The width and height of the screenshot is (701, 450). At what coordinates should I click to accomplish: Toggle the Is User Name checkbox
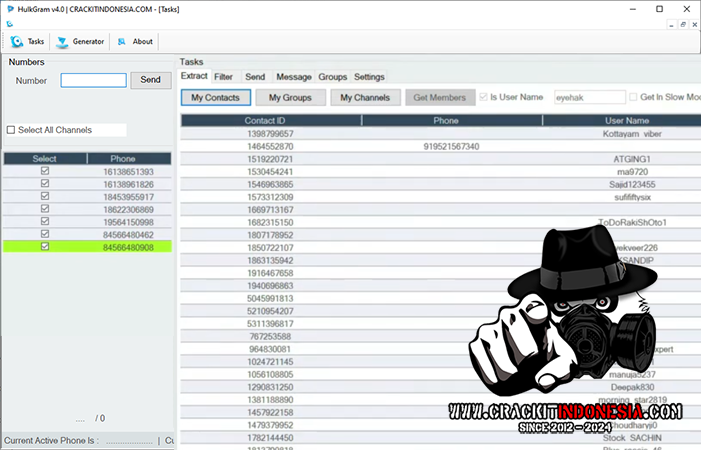point(484,97)
